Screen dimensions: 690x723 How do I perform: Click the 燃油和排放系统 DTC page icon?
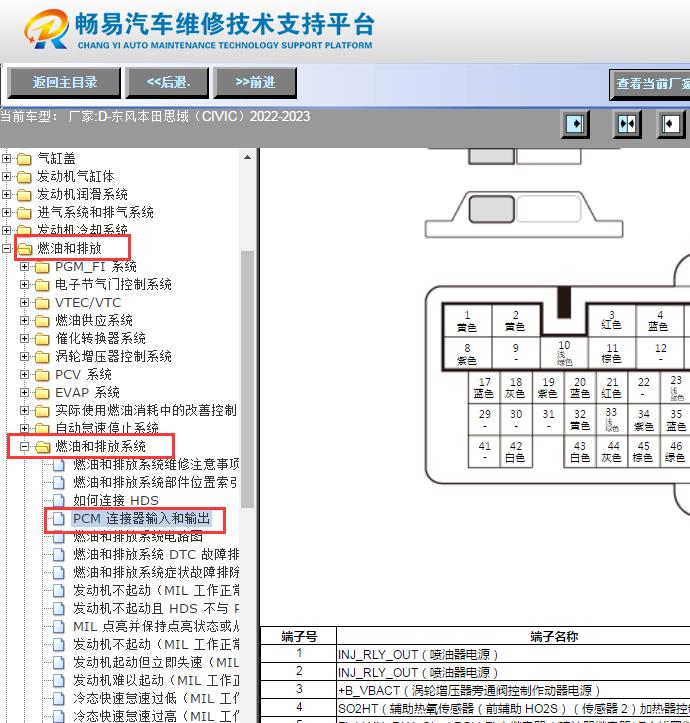59,555
